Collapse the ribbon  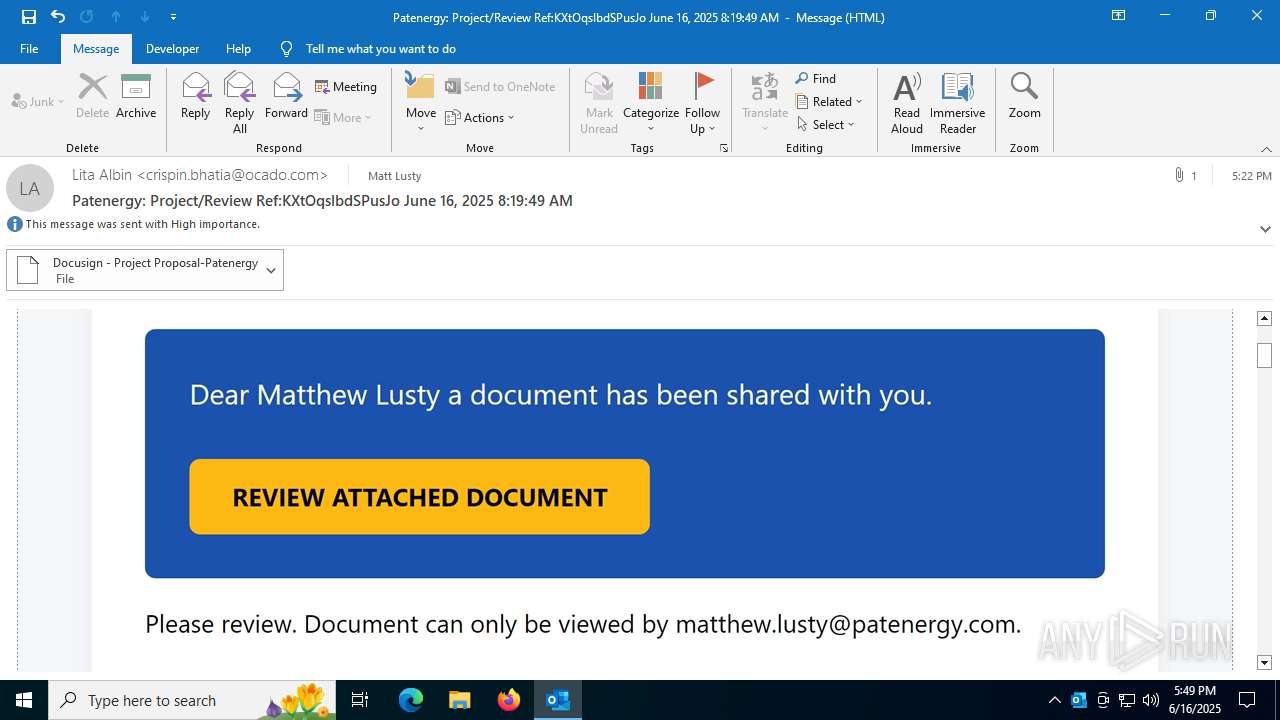(x=1266, y=149)
